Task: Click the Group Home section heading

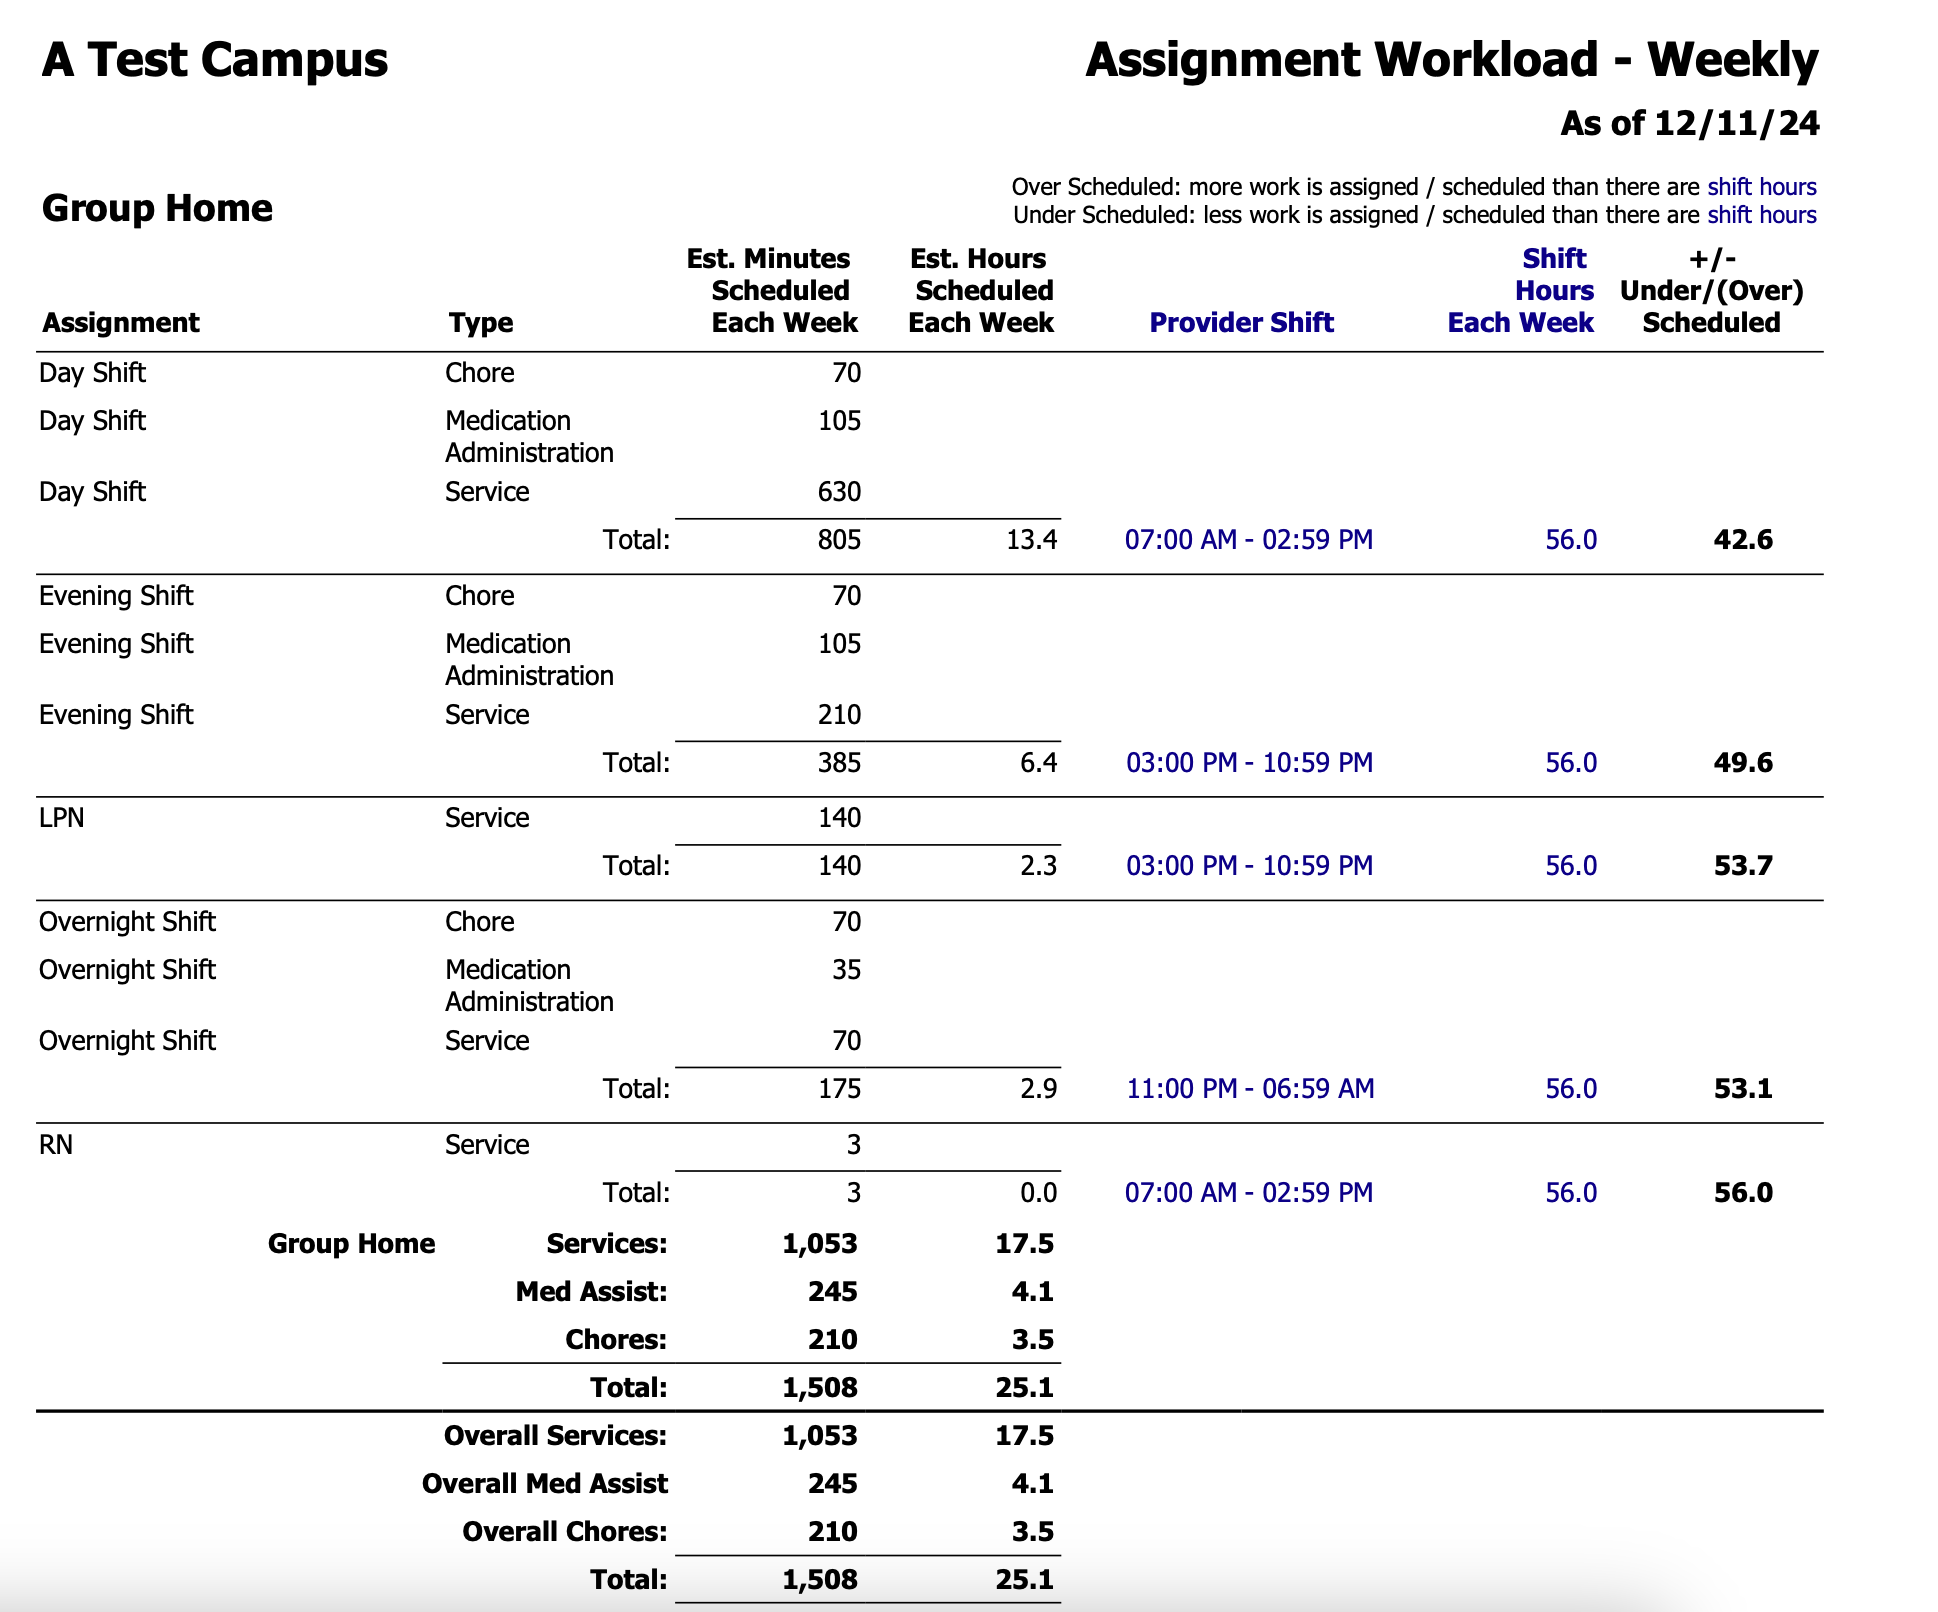Action: pyautogui.click(x=157, y=208)
